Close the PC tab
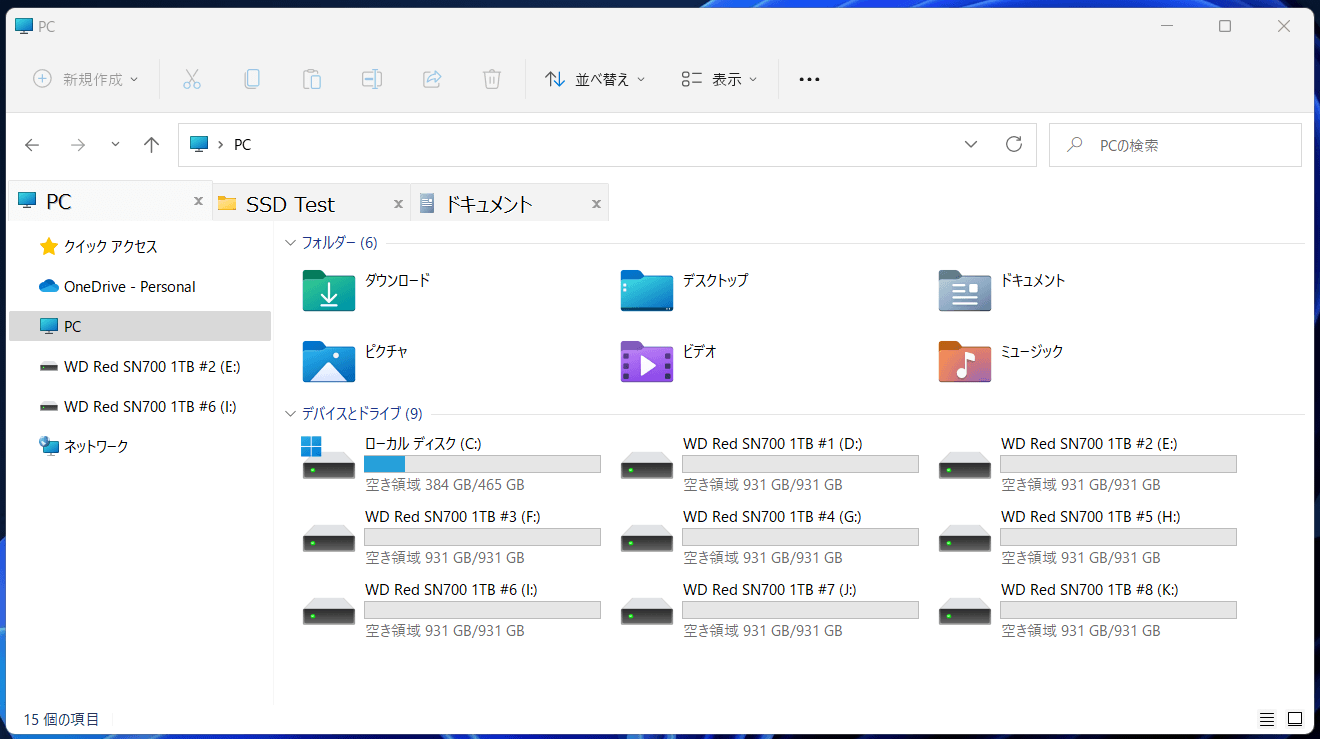Screen dimensions: 1320x739 click(x=198, y=202)
